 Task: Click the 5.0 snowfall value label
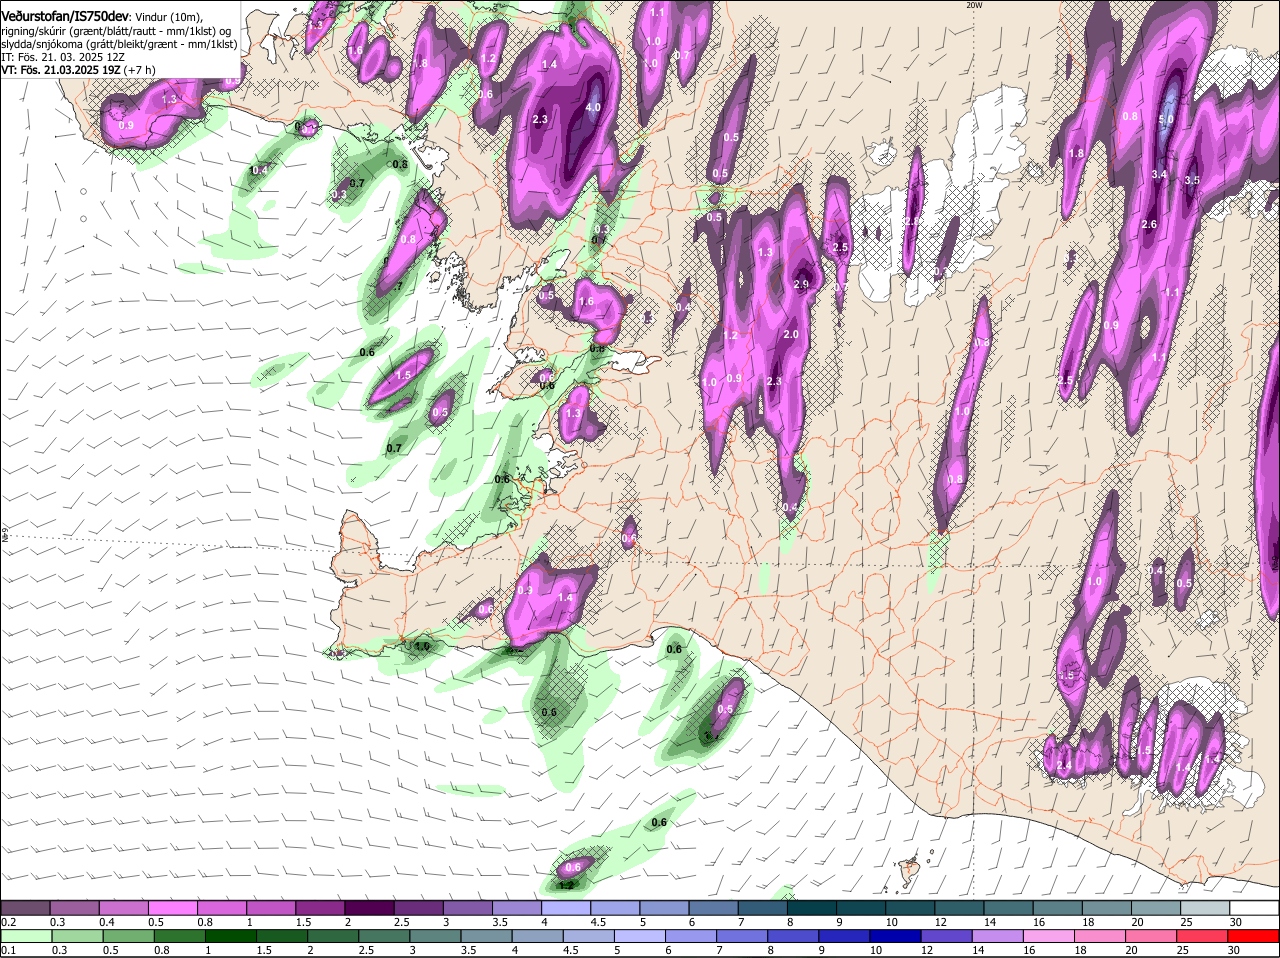point(1166,119)
